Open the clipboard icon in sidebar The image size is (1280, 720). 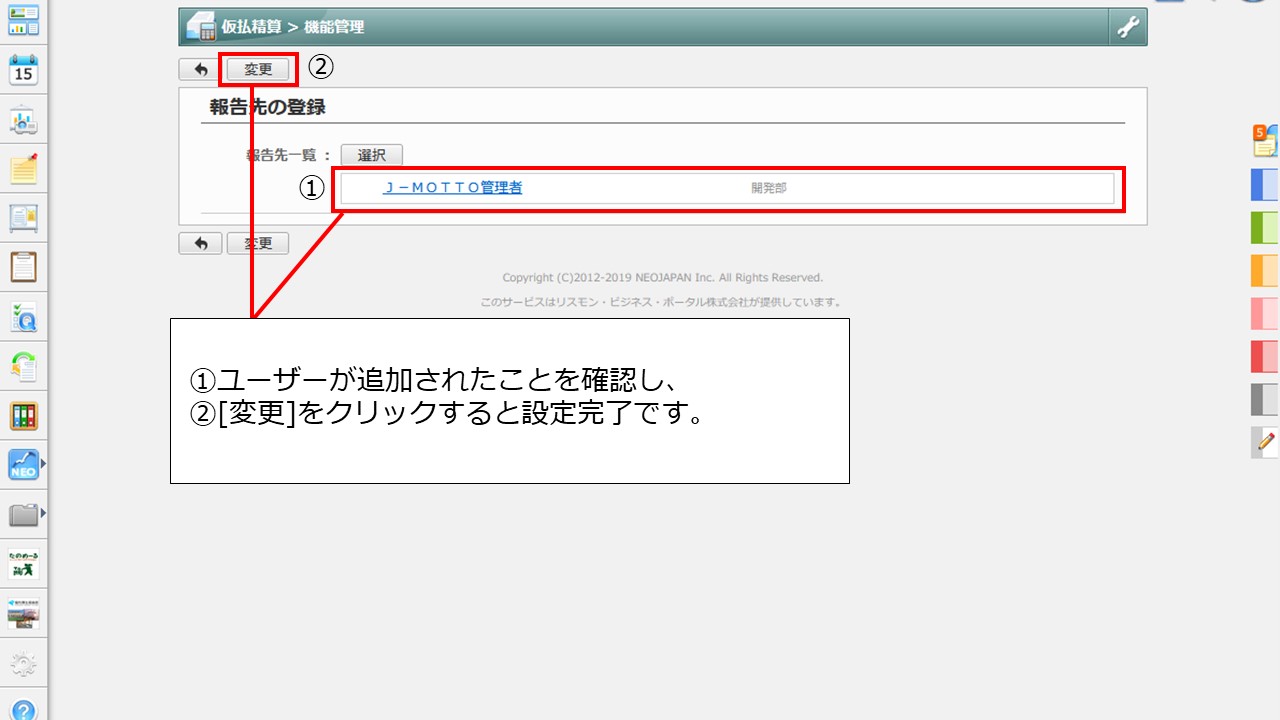23,267
